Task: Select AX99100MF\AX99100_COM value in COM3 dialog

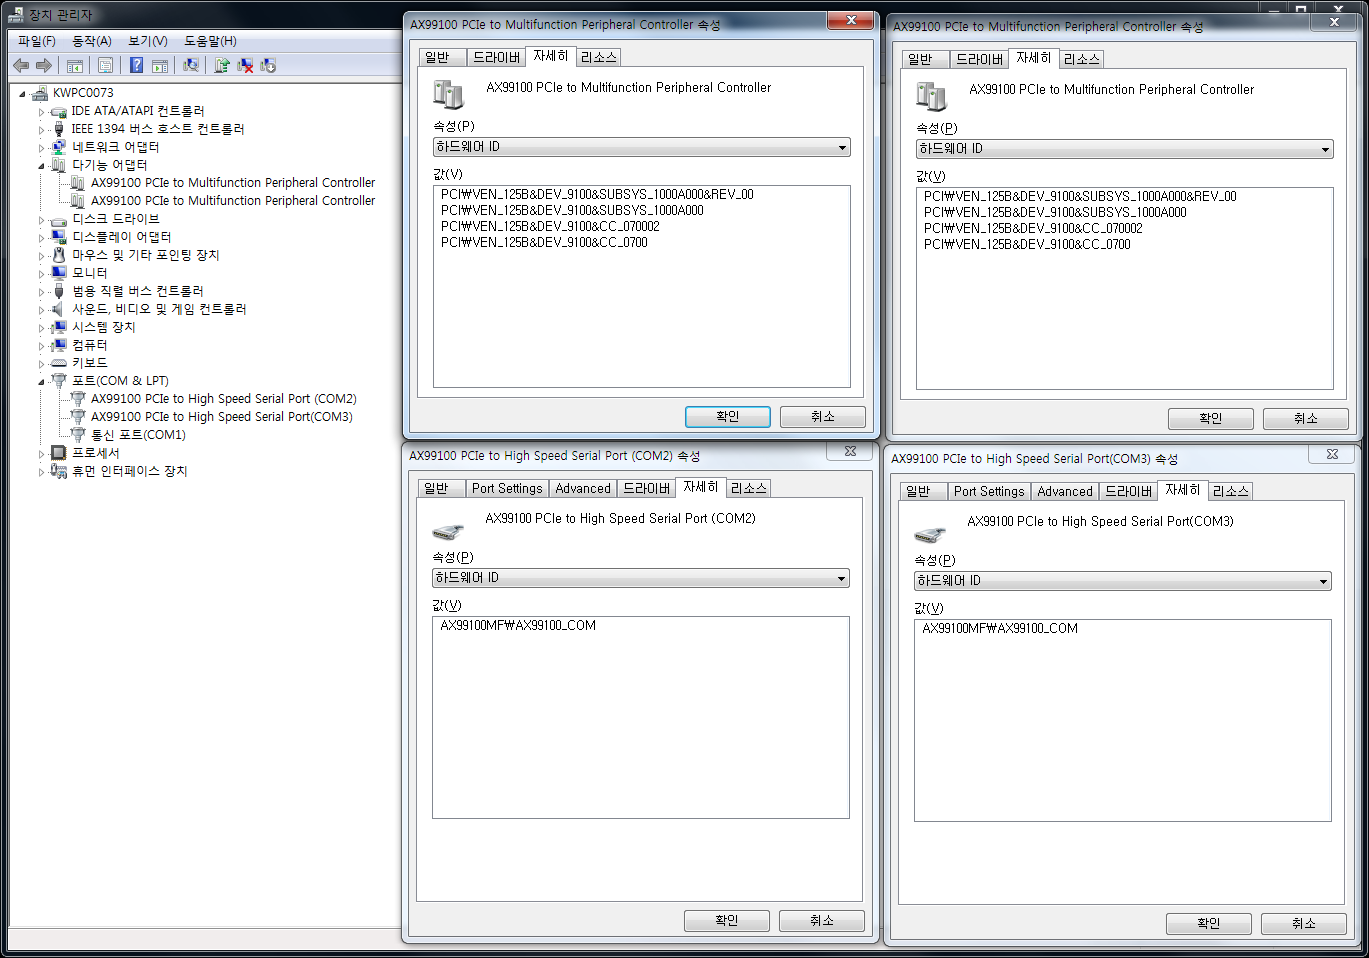Action: [1000, 629]
